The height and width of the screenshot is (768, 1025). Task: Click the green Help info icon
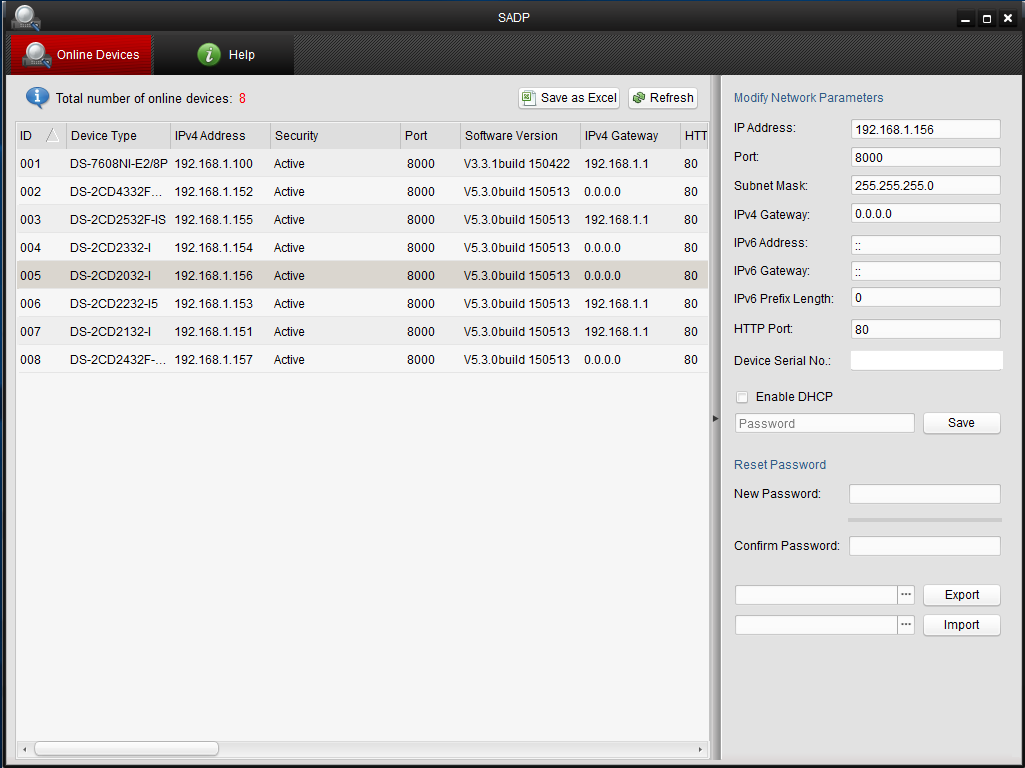(208, 55)
